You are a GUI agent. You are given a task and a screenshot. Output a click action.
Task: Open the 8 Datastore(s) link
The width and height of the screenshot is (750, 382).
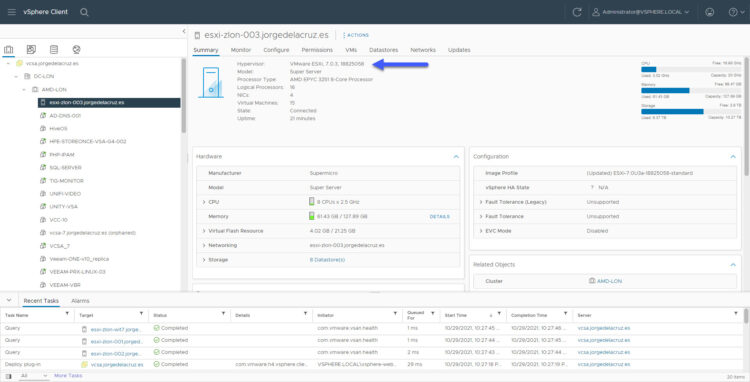[327, 260]
